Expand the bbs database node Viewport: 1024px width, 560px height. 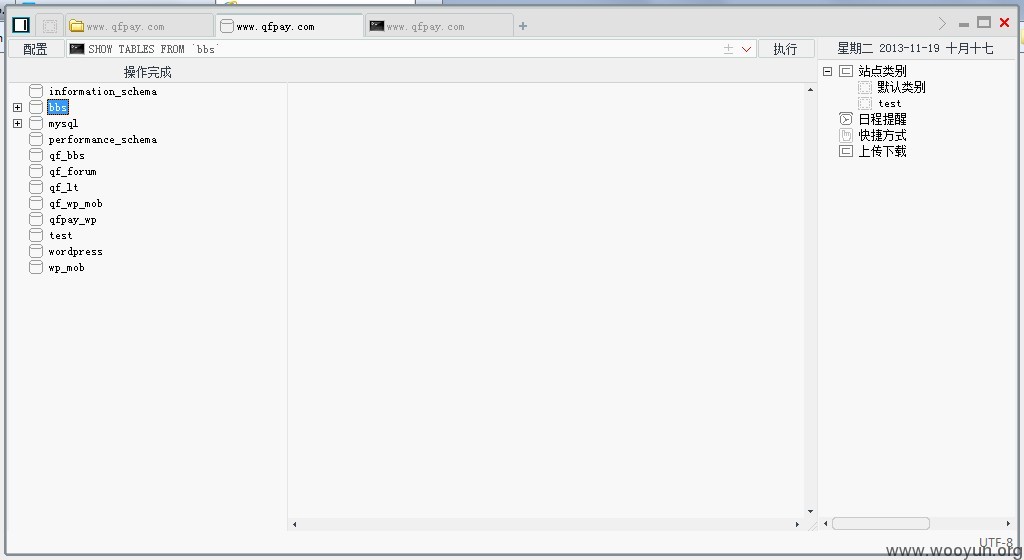[18, 107]
